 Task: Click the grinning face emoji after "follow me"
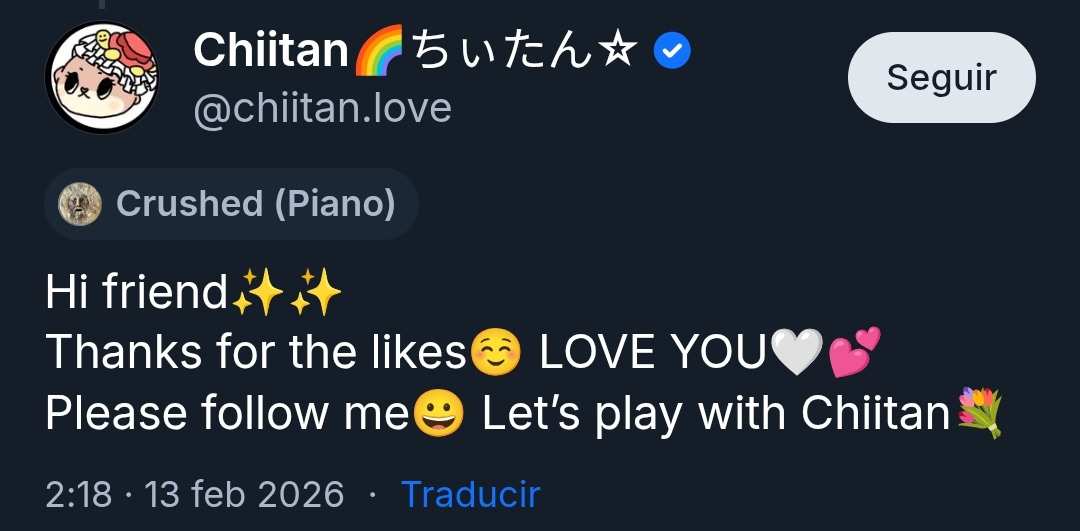tap(439, 414)
